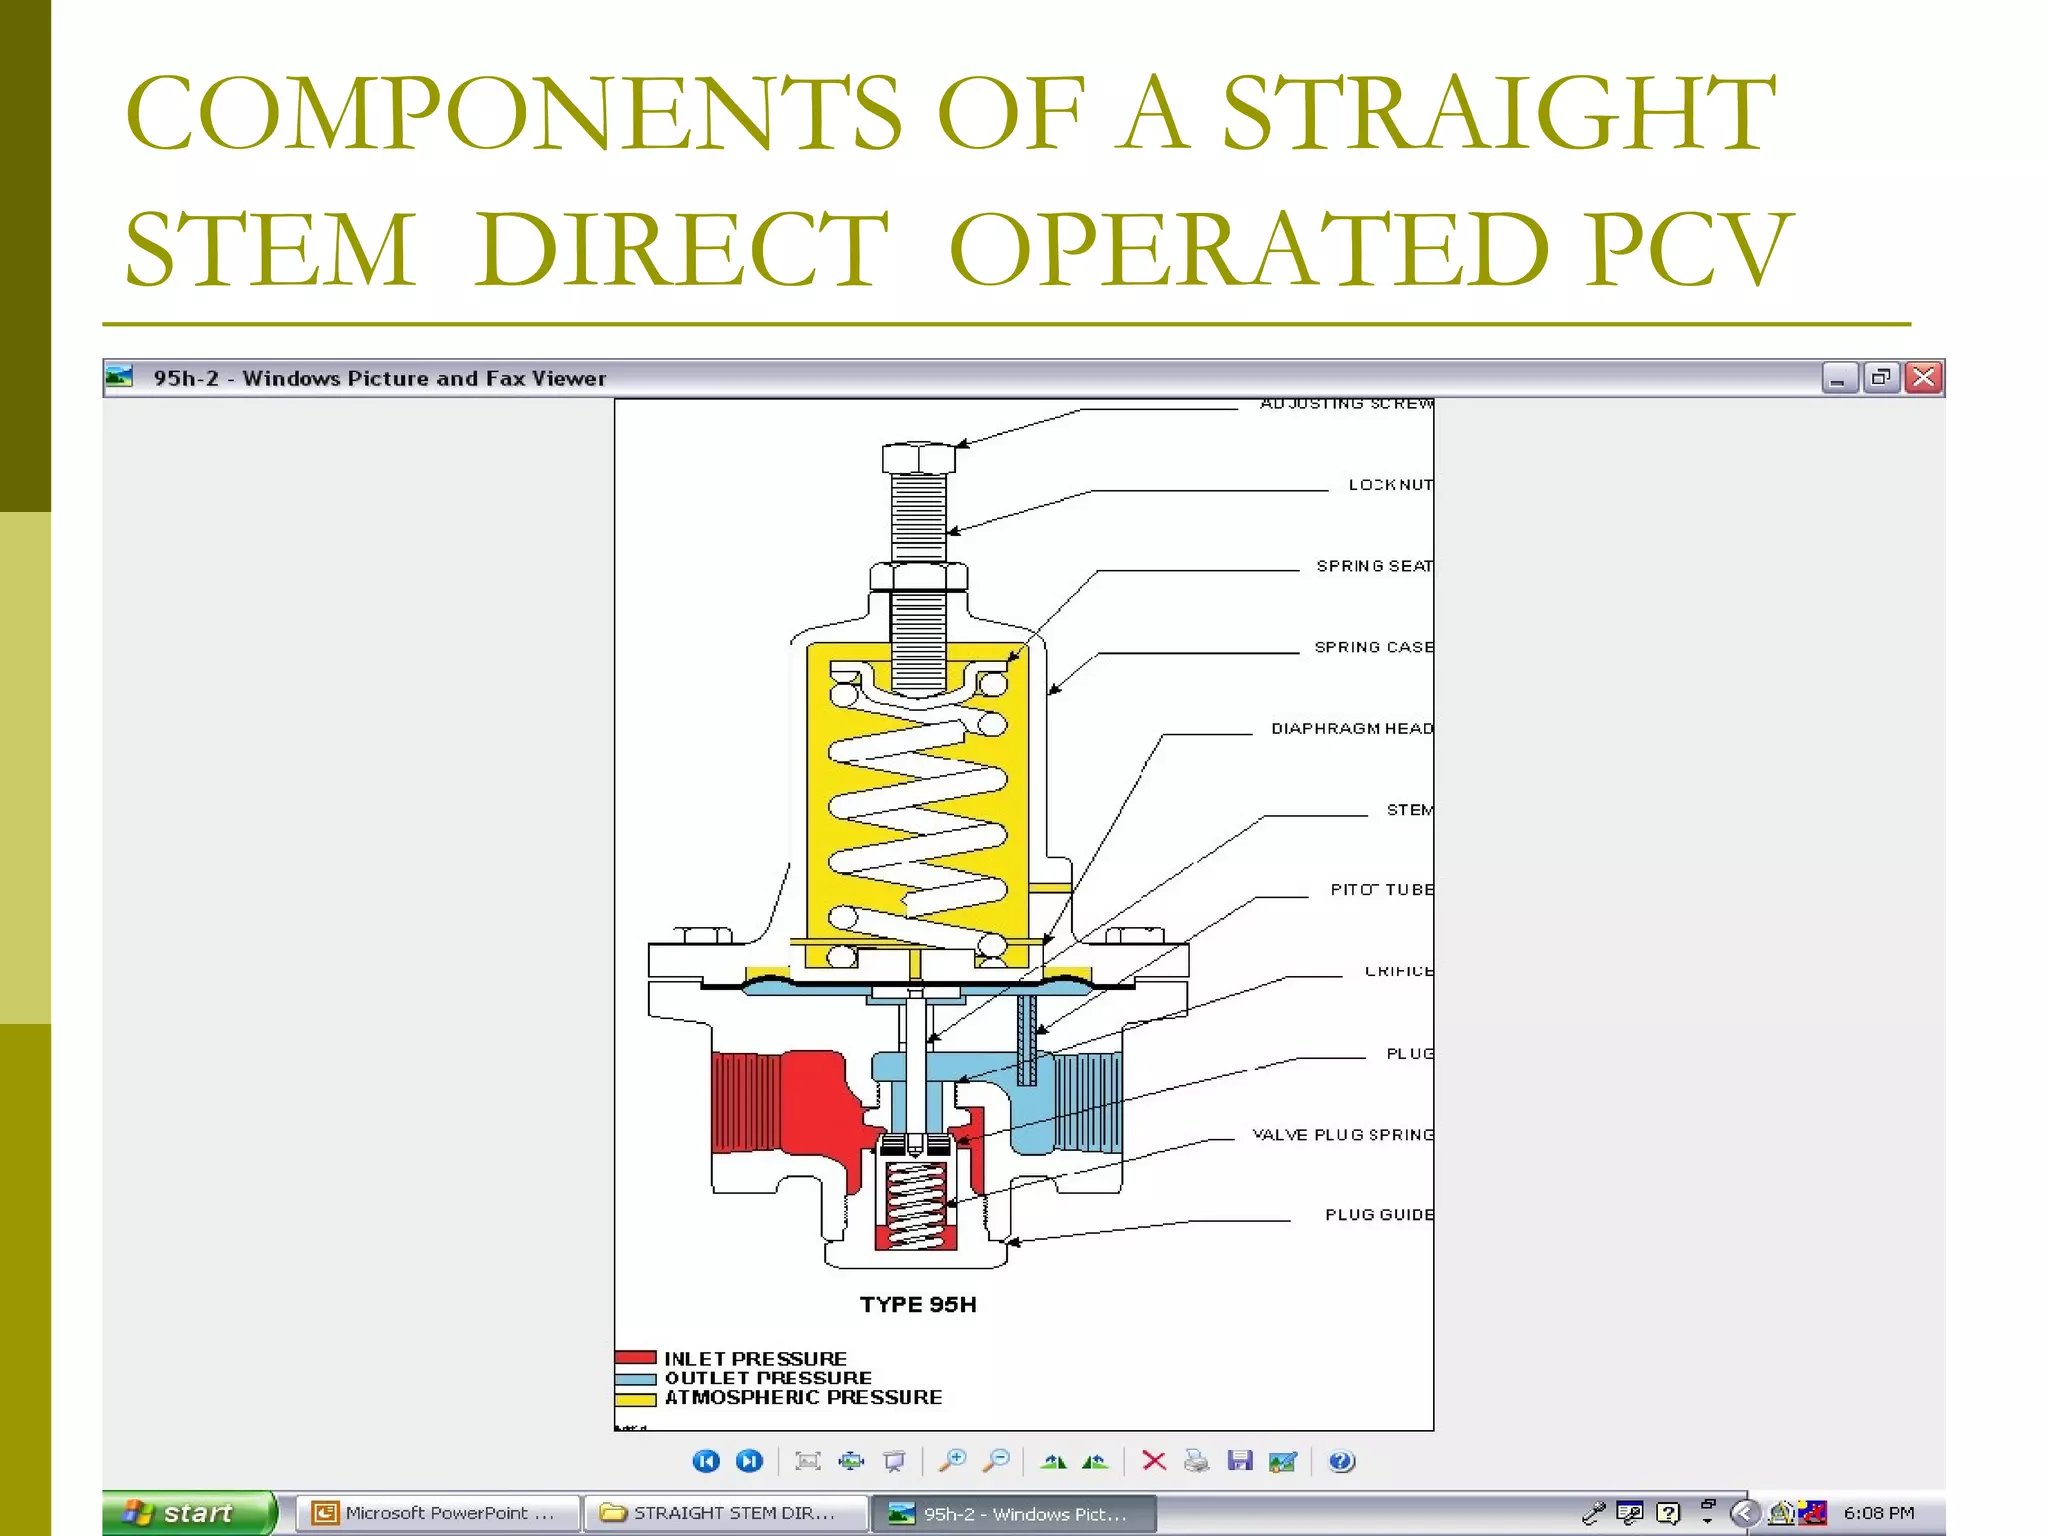Delete the image with red X
The width and height of the screenshot is (2048, 1536).
point(1154,1461)
